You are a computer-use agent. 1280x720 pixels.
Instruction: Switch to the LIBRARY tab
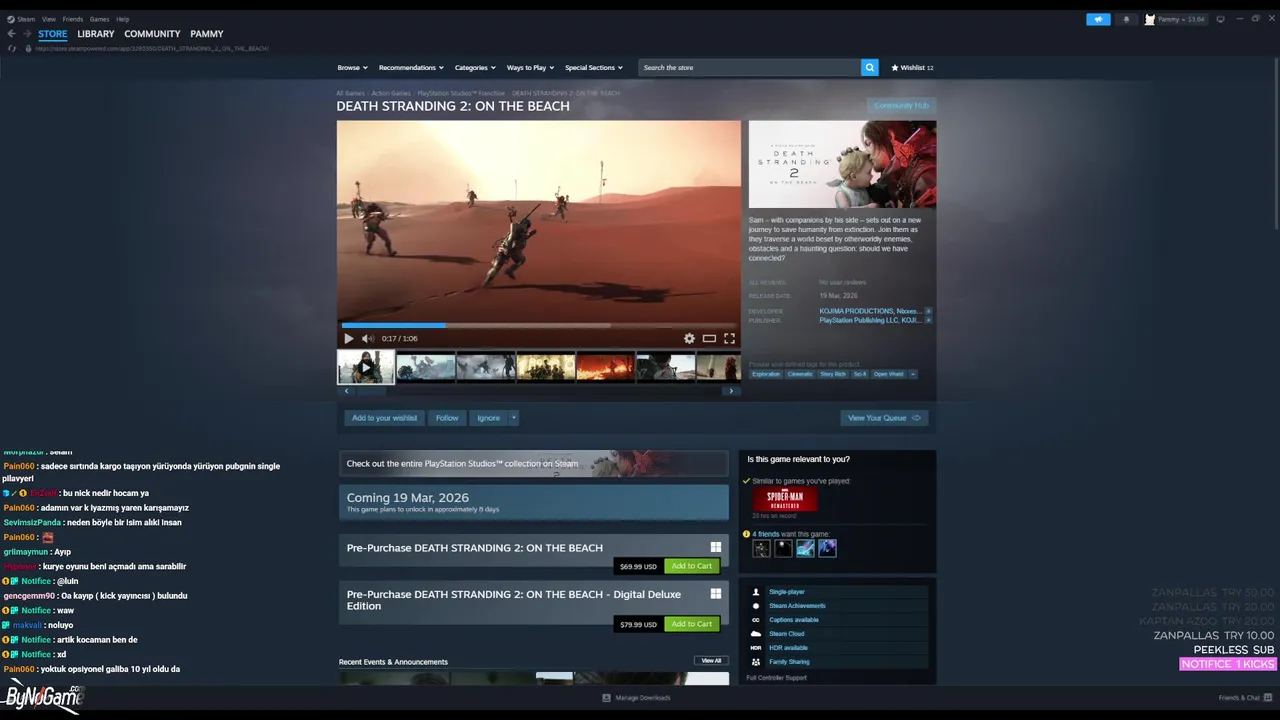coord(96,34)
